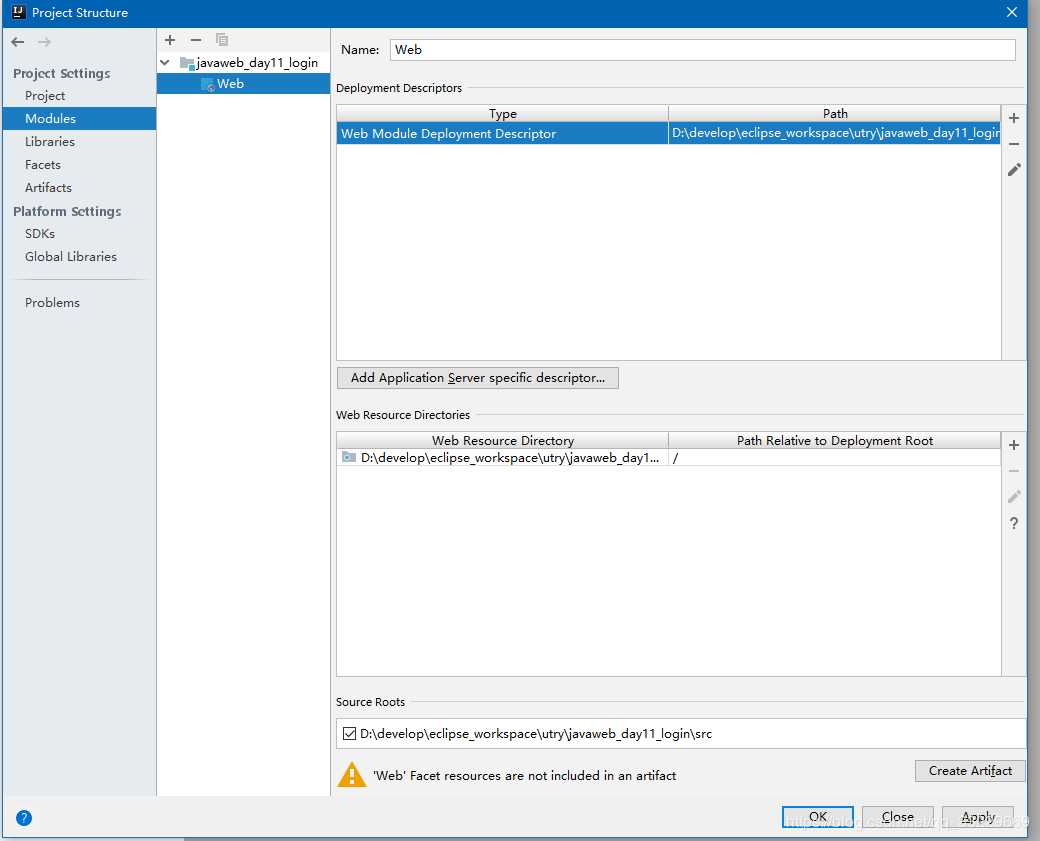Close the Project Structure dialog window
The height and width of the screenshot is (841, 1040).
(x=1011, y=12)
